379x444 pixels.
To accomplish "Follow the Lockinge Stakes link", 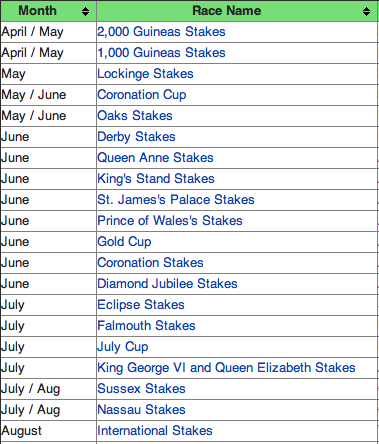I will (145, 74).
